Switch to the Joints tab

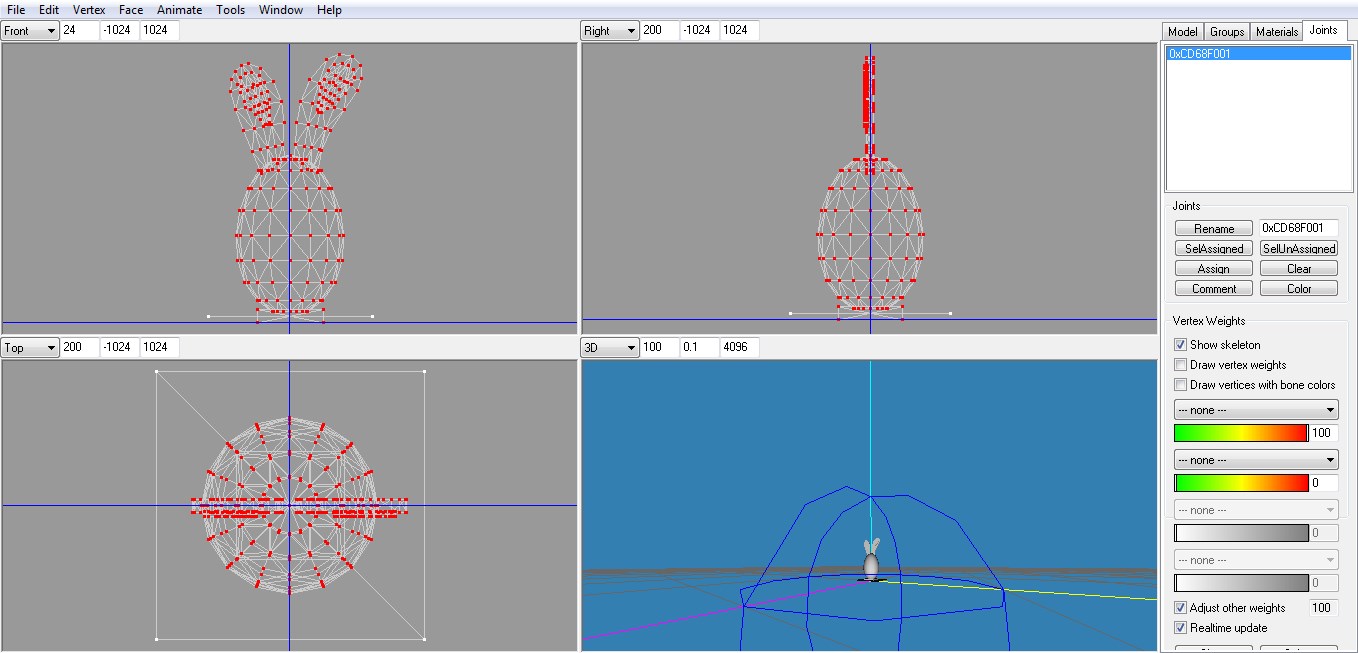point(1323,31)
